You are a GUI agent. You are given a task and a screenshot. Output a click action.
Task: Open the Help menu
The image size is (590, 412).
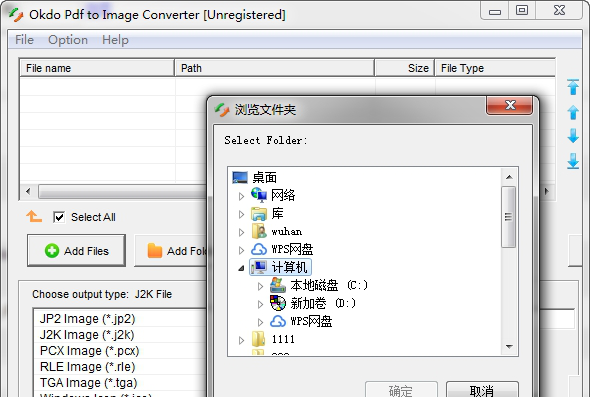click(x=115, y=40)
